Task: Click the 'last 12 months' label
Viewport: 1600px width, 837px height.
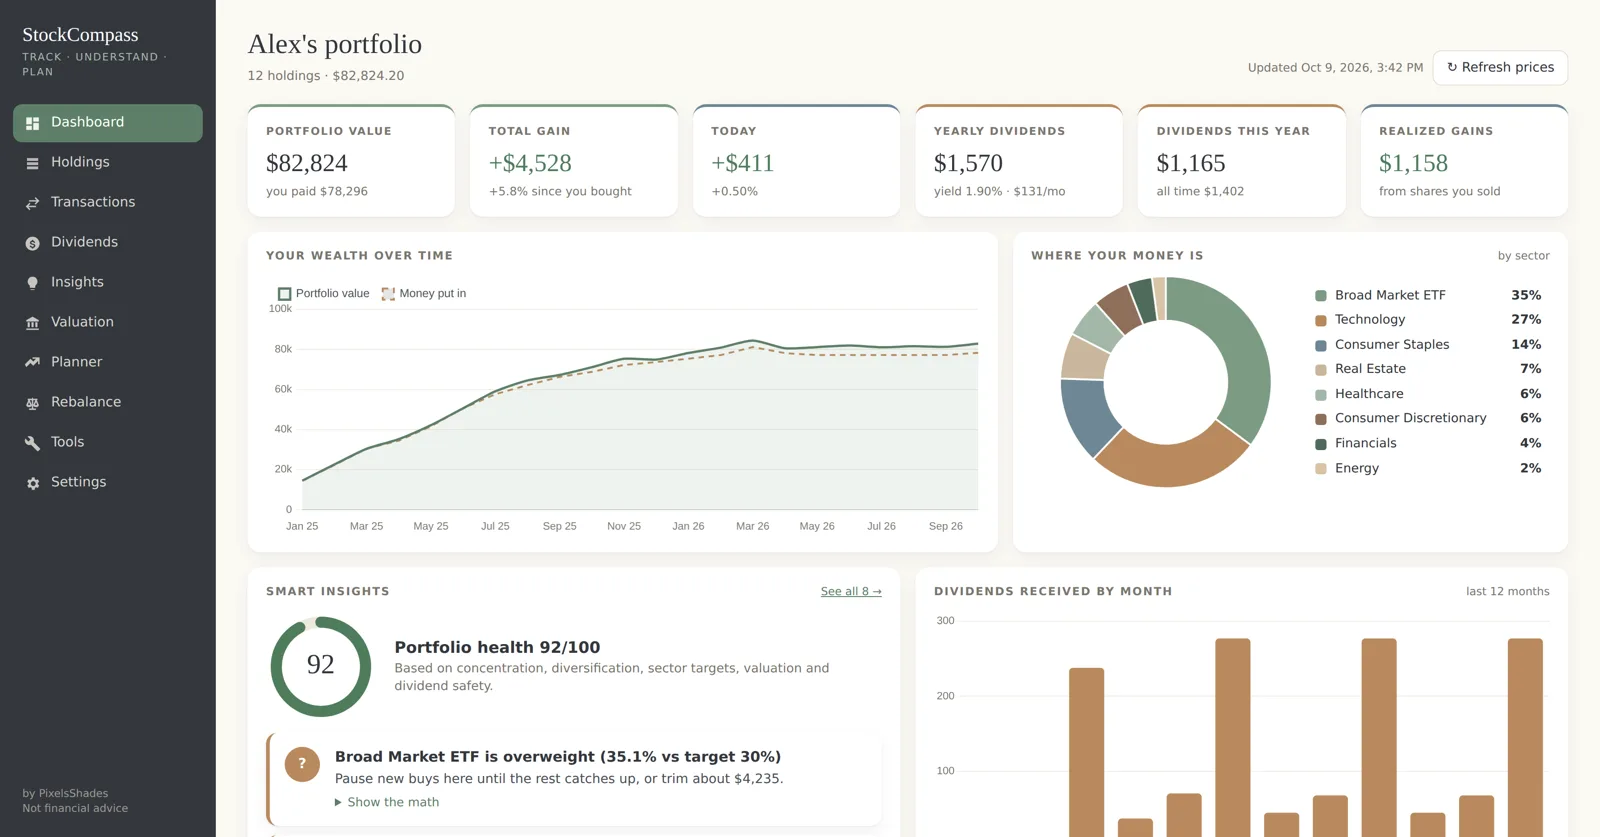Action: [1508, 592]
